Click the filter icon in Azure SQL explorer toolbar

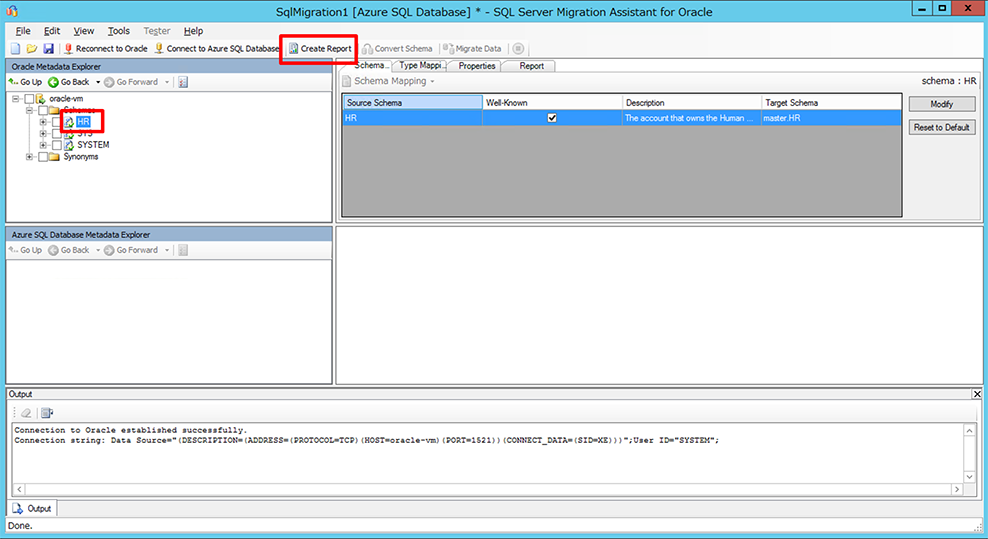(x=183, y=250)
